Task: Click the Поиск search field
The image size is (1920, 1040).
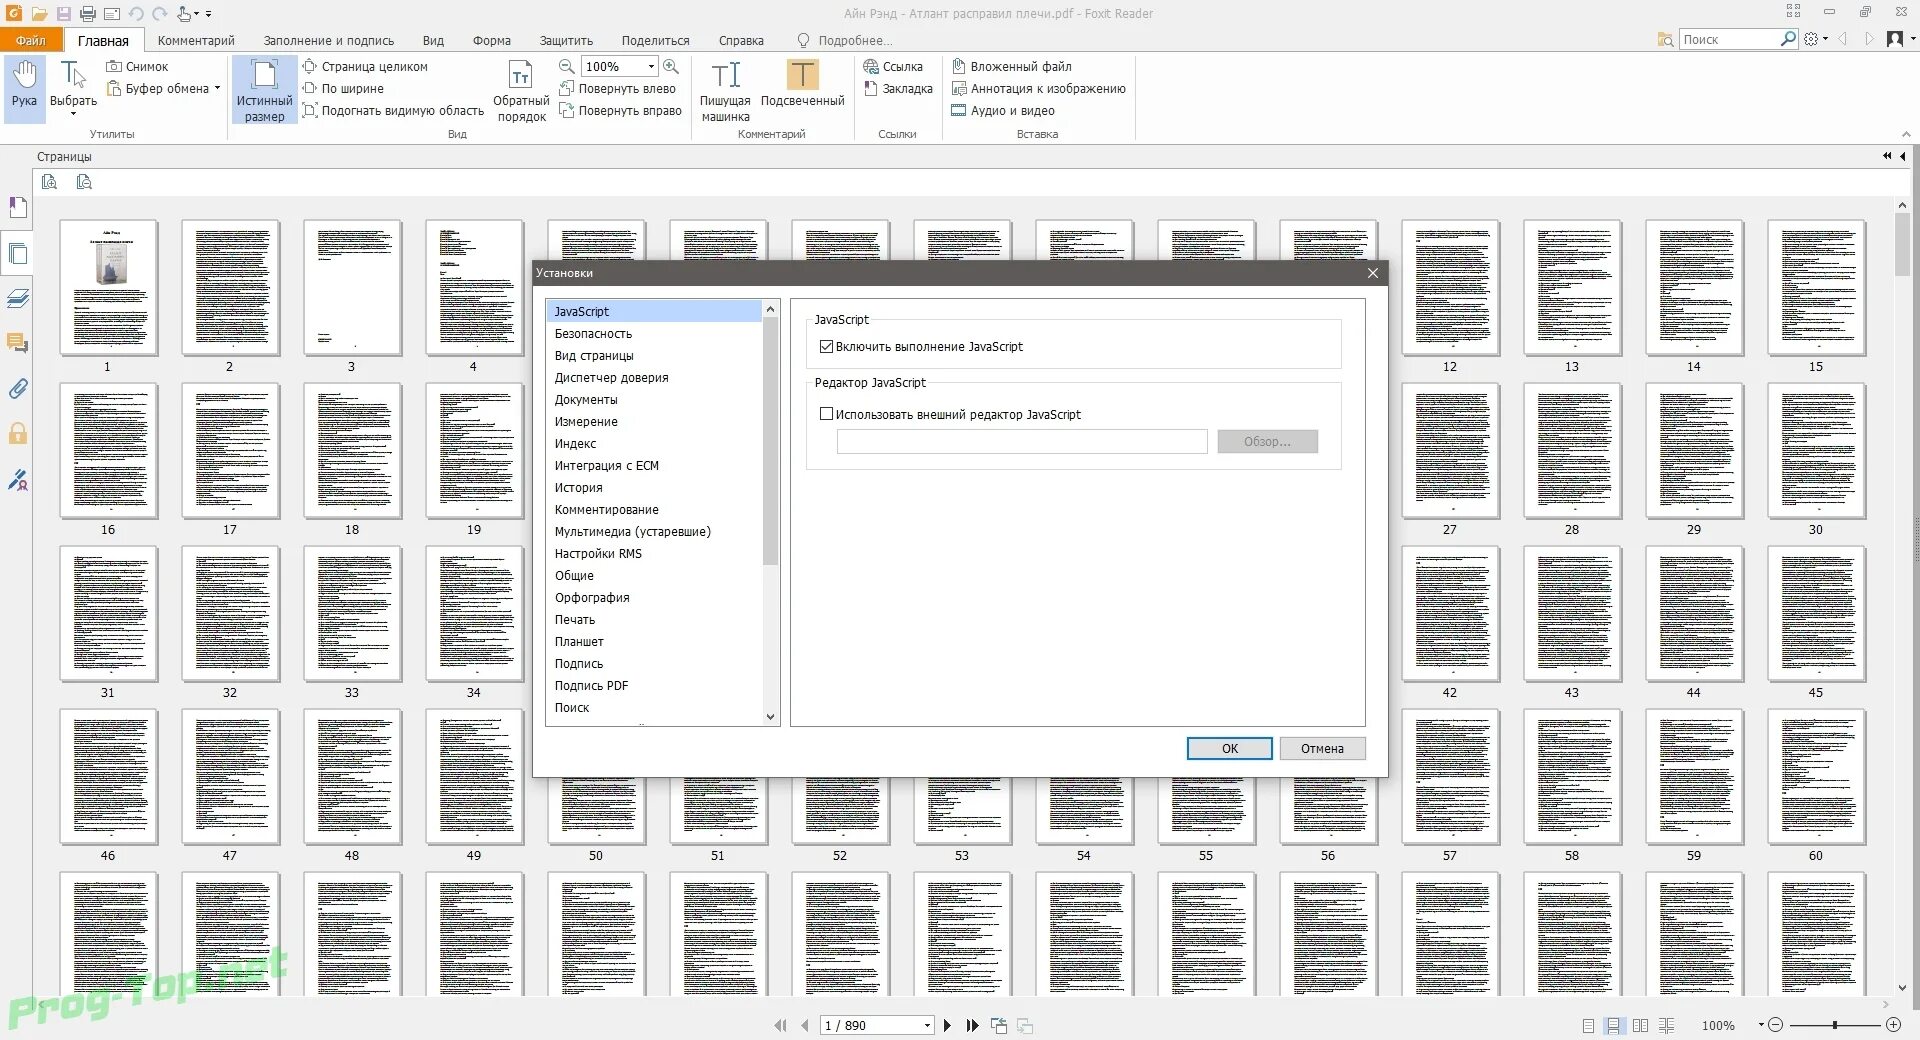Action: click(1729, 39)
